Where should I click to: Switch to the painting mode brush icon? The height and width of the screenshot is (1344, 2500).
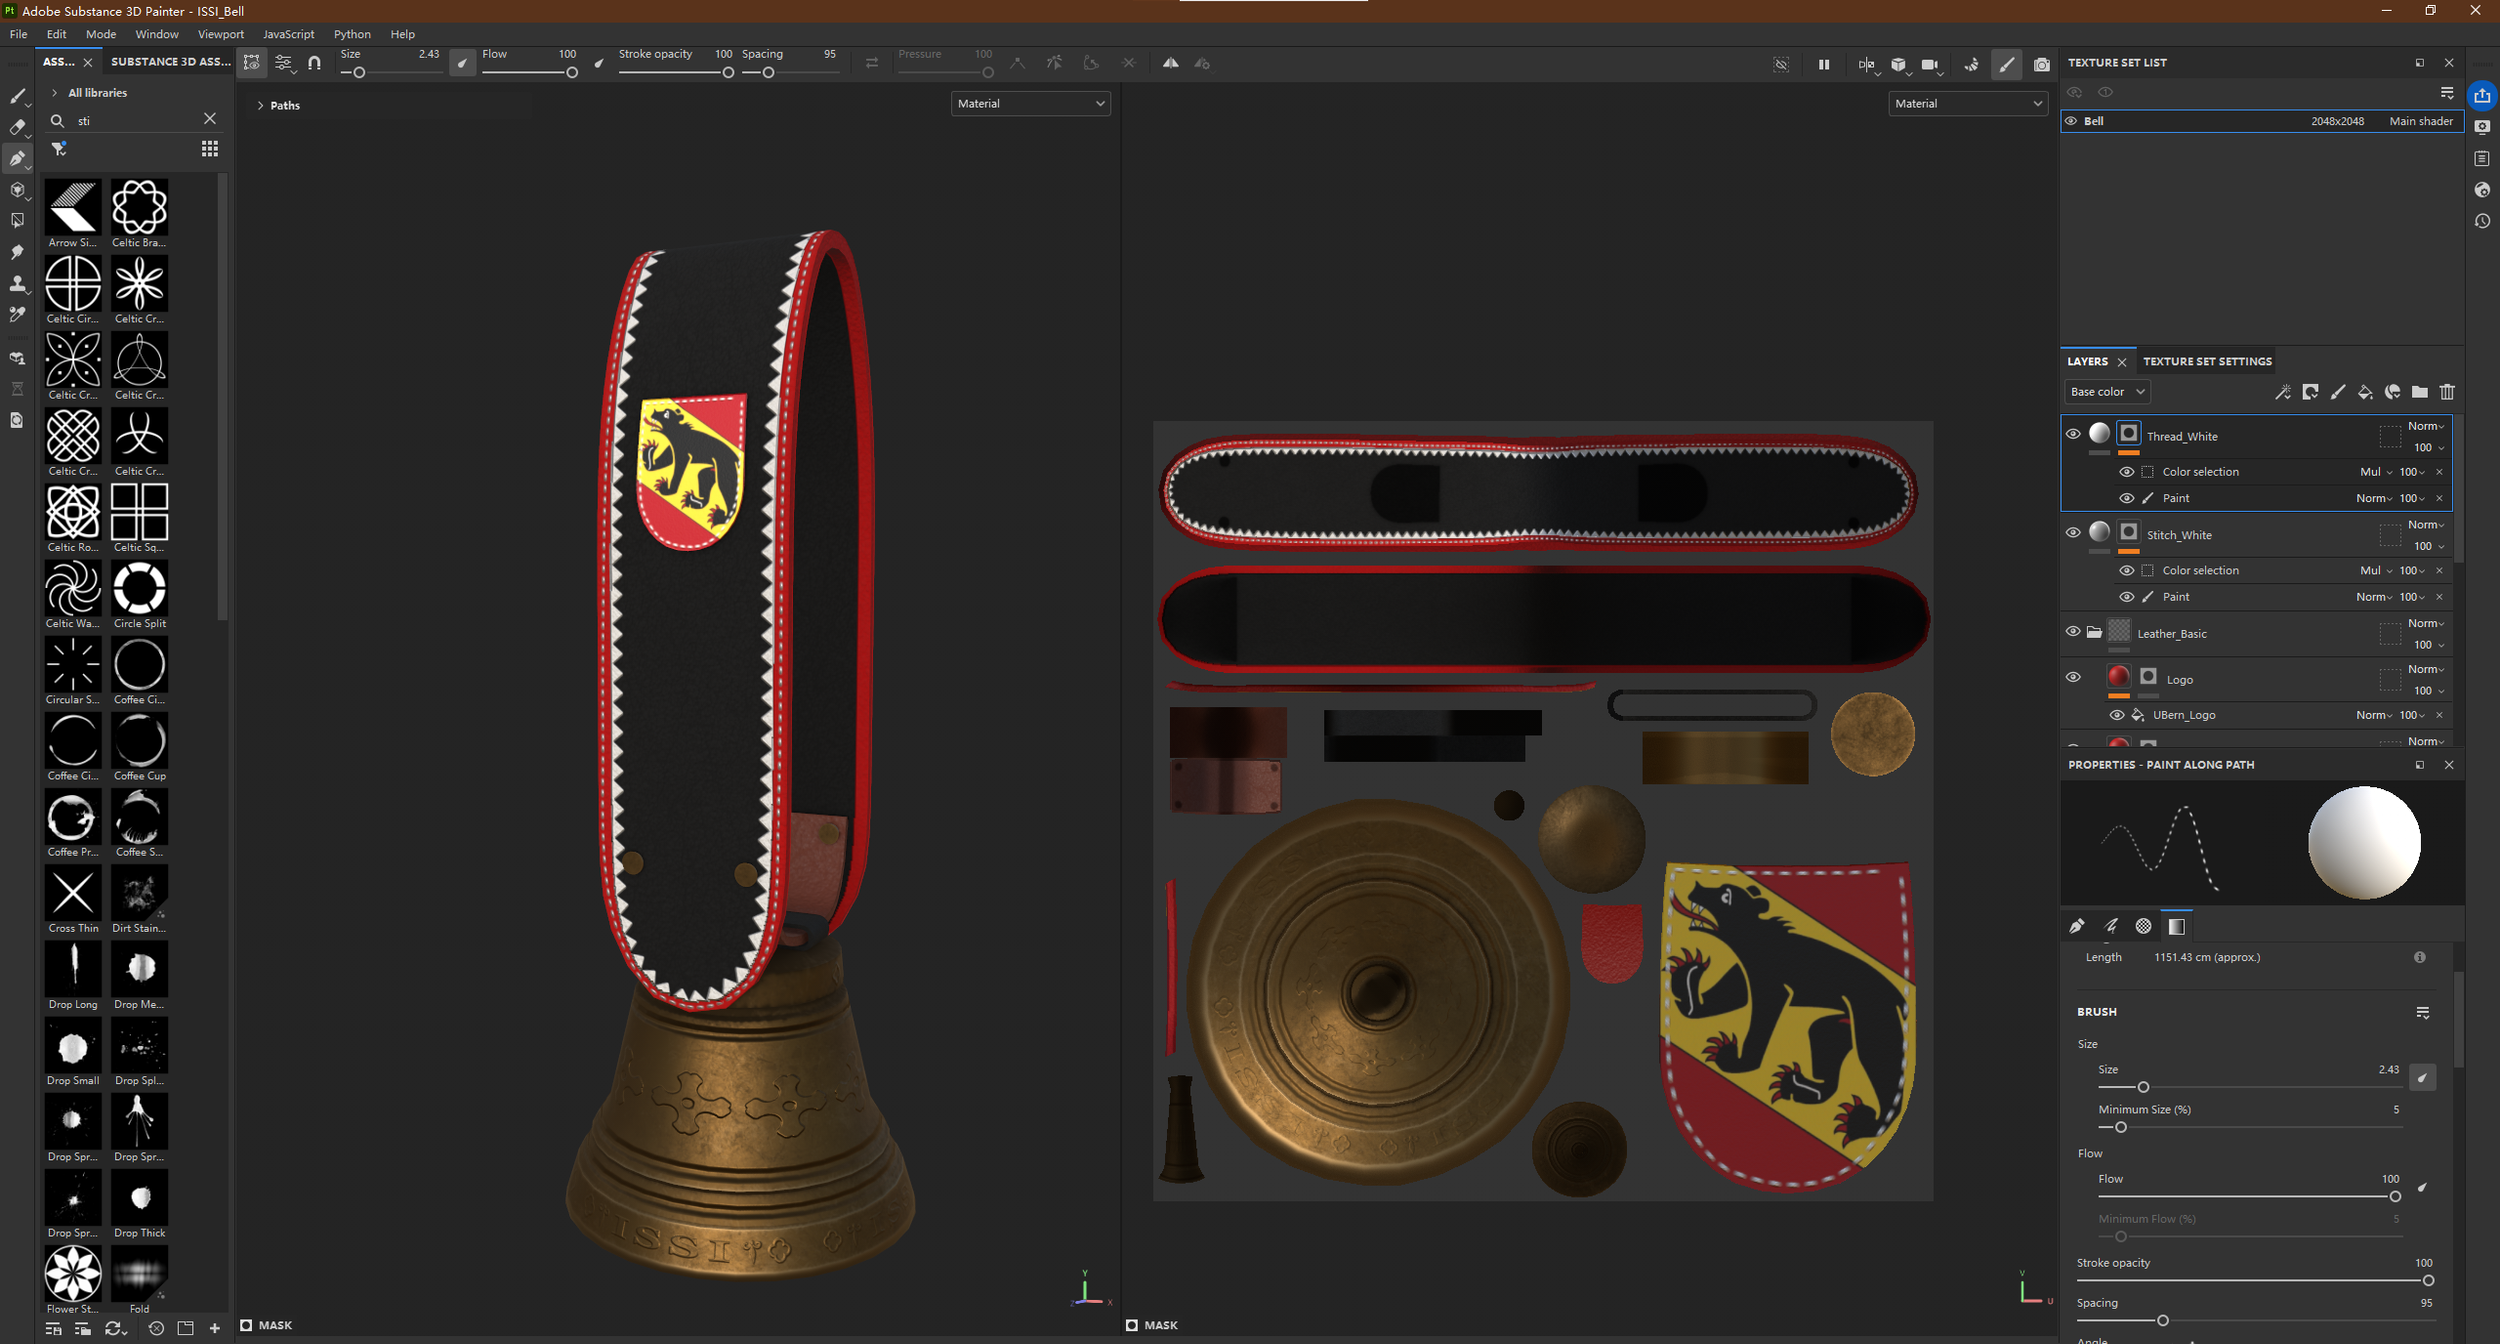(x=2006, y=64)
